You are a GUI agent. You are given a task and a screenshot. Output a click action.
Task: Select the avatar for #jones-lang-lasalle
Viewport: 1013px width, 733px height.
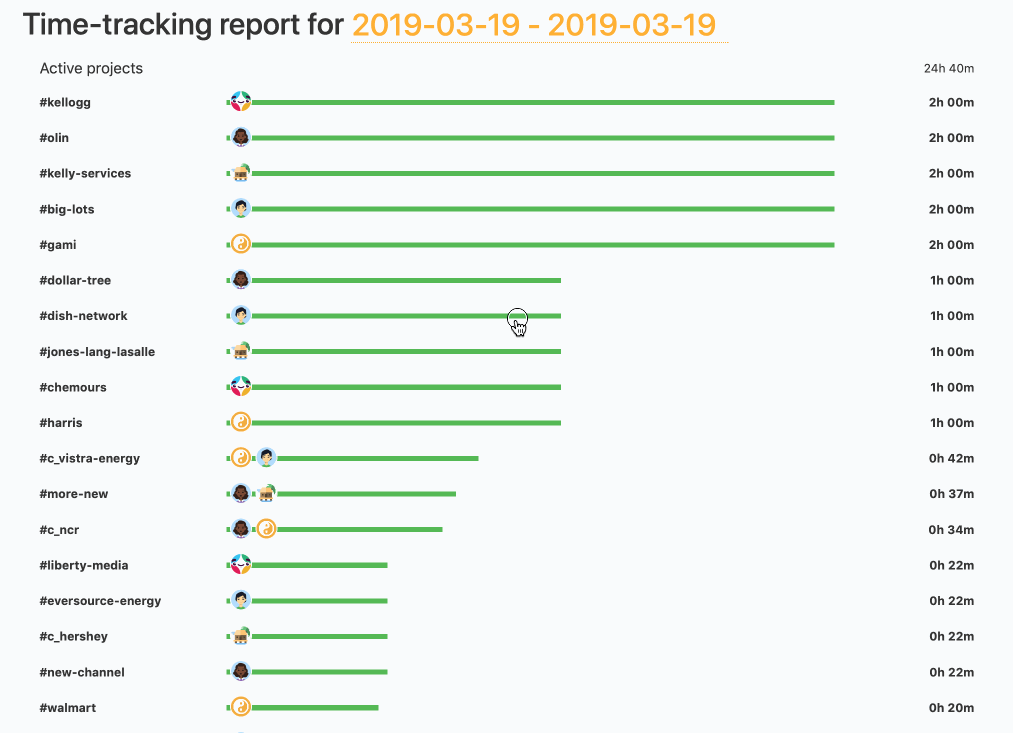(240, 351)
